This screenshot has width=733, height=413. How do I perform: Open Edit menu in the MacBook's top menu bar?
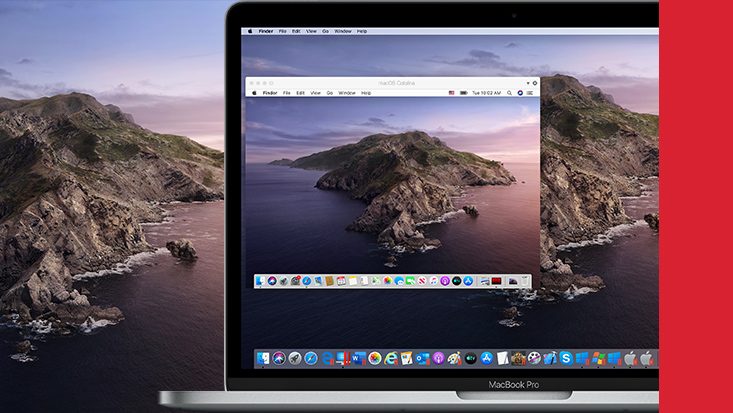pos(296,31)
